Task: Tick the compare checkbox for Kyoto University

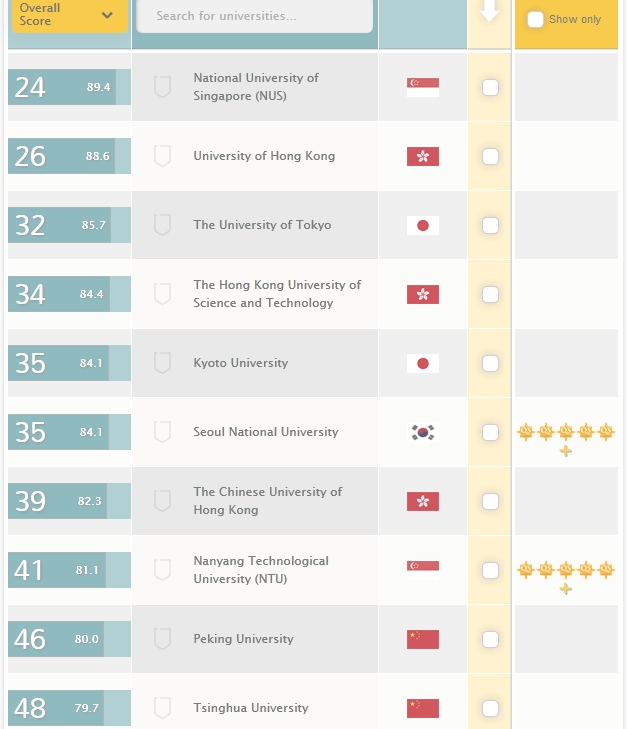Action: click(x=490, y=363)
